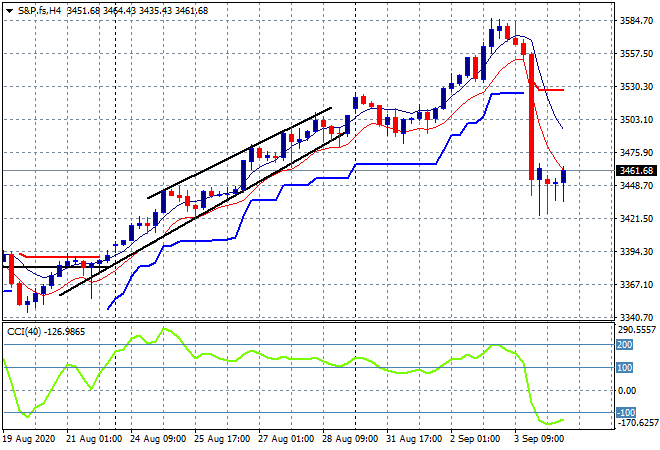Click the 3340.70 price axis label
The image size is (660, 450).
[636, 317]
